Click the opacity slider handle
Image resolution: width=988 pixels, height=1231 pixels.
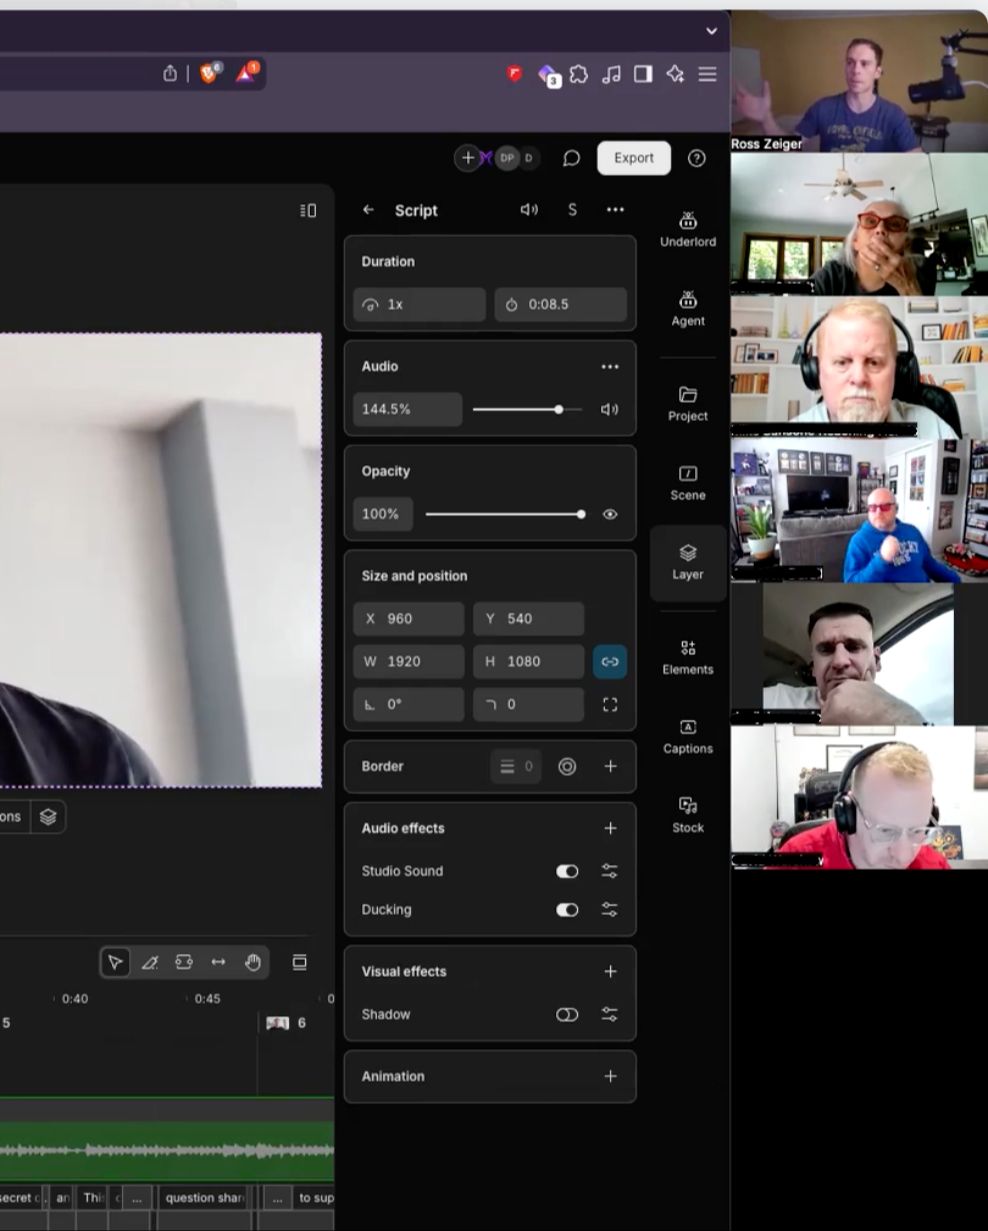click(x=581, y=514)
